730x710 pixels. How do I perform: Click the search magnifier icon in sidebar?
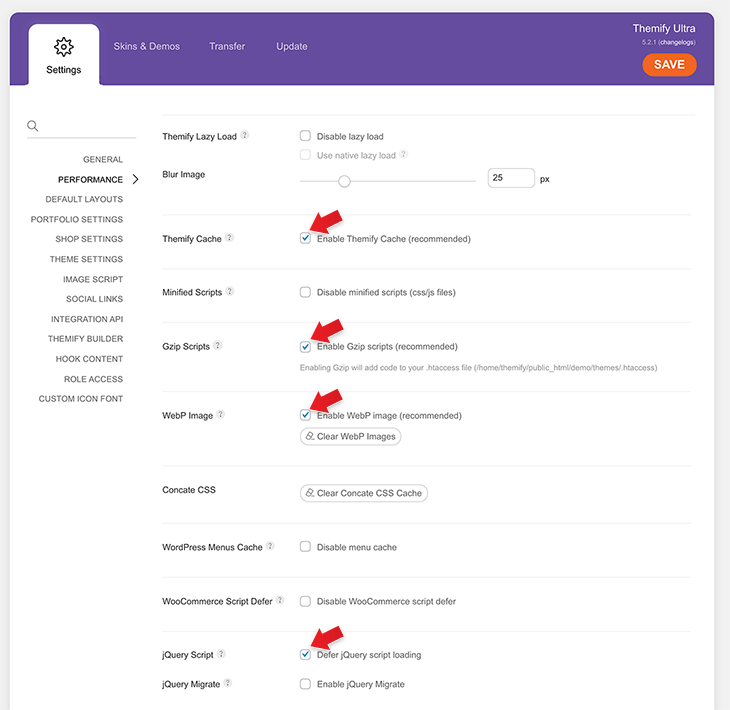point(33,126)
